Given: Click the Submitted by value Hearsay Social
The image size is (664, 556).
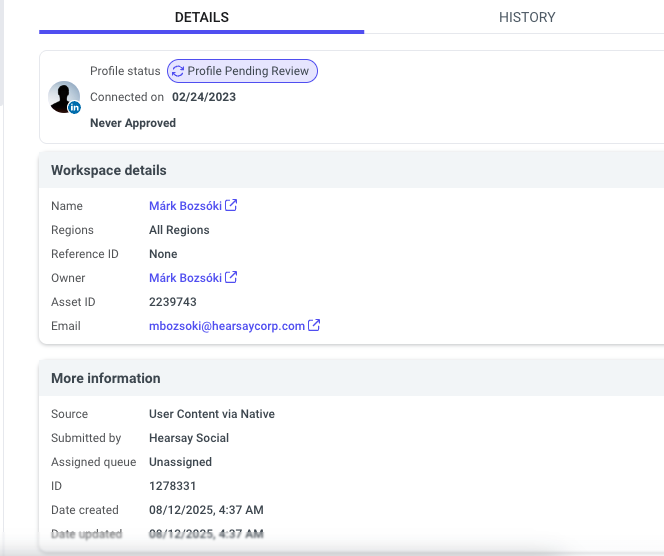Looking at the screenshot, I should tap(189, 438).
